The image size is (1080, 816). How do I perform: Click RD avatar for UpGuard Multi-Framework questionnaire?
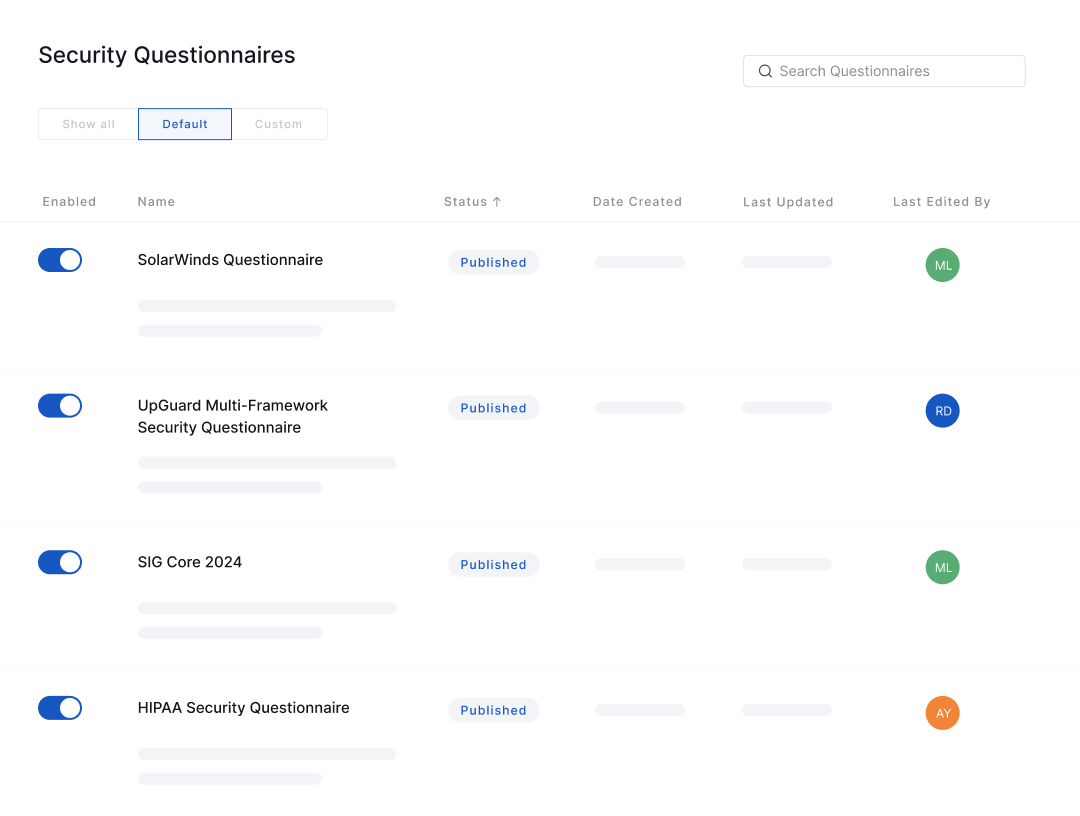(x=942, y=411)
